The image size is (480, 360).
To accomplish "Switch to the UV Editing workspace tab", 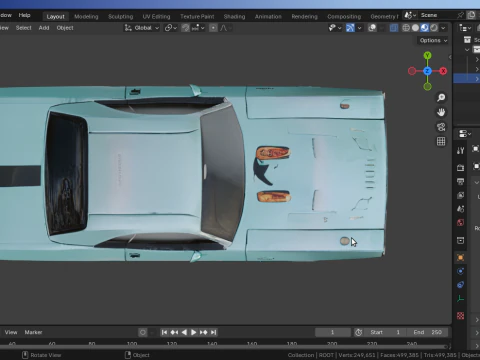I will [156, 16].
